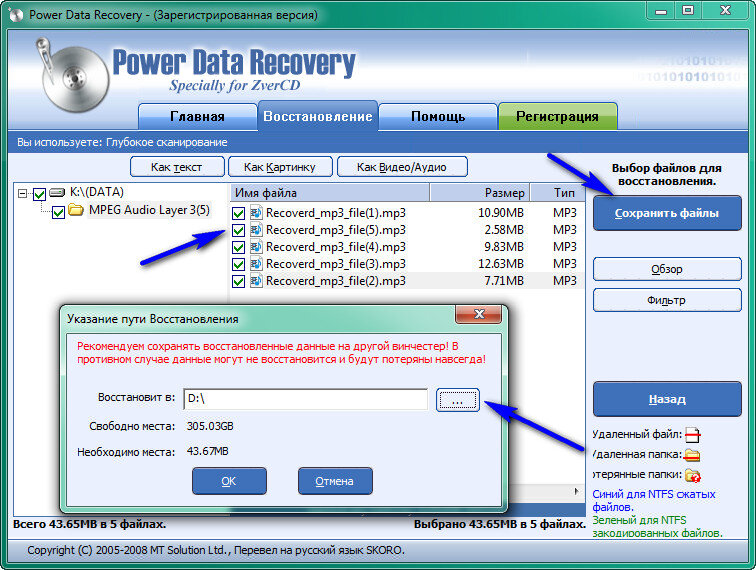Browse for folder with the ... button
This screenshot has width=756, height=570.
tap(458, 400)
